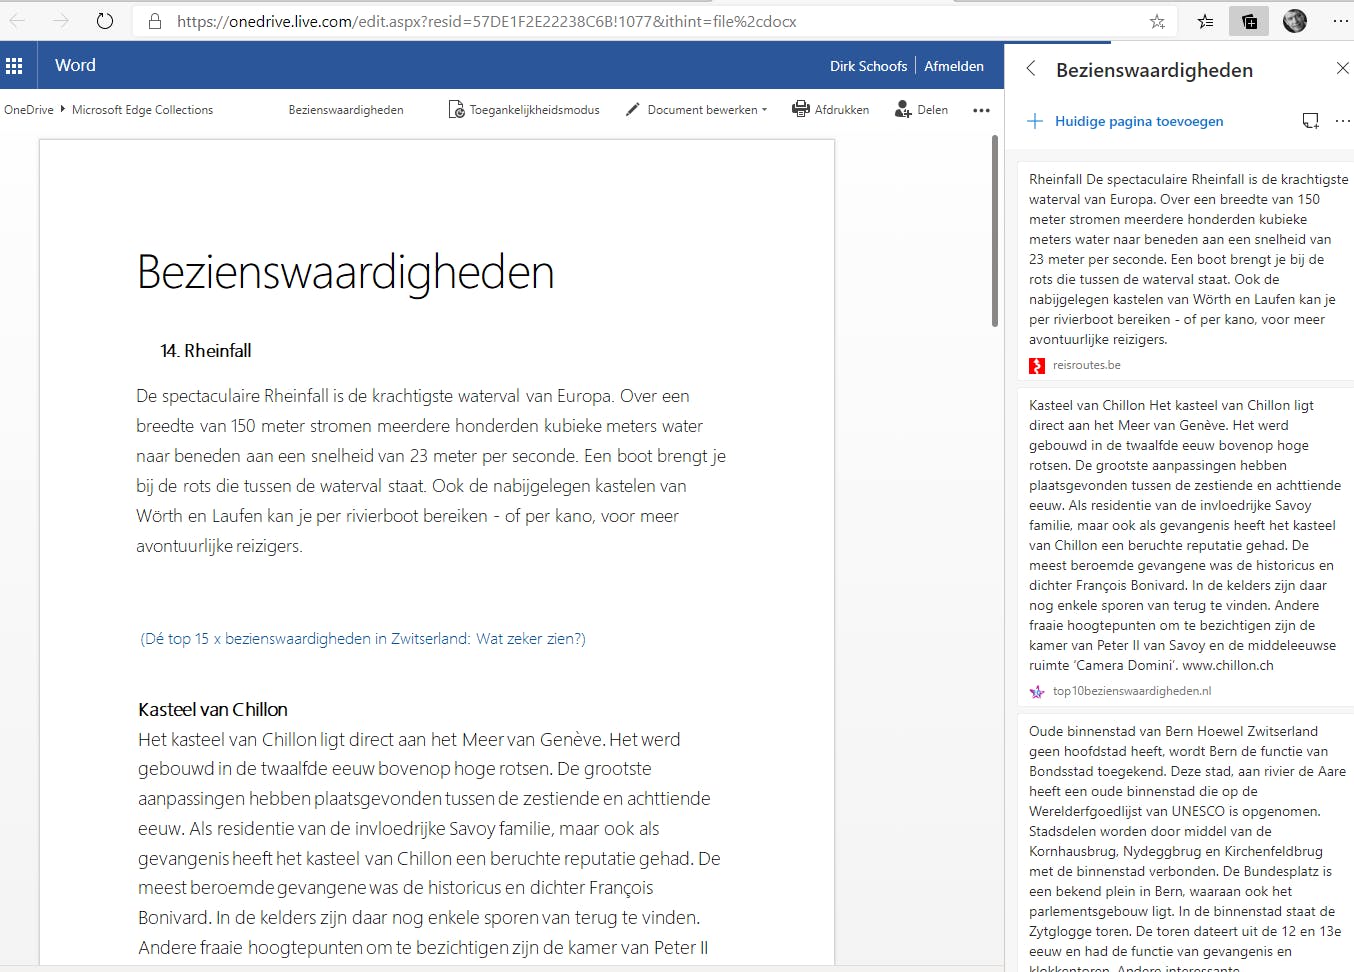This screenshot has width=1354, height=972.
Task: Open the top 15 bezienswaardigheden Zwitserland link
Action: point(363,638)
